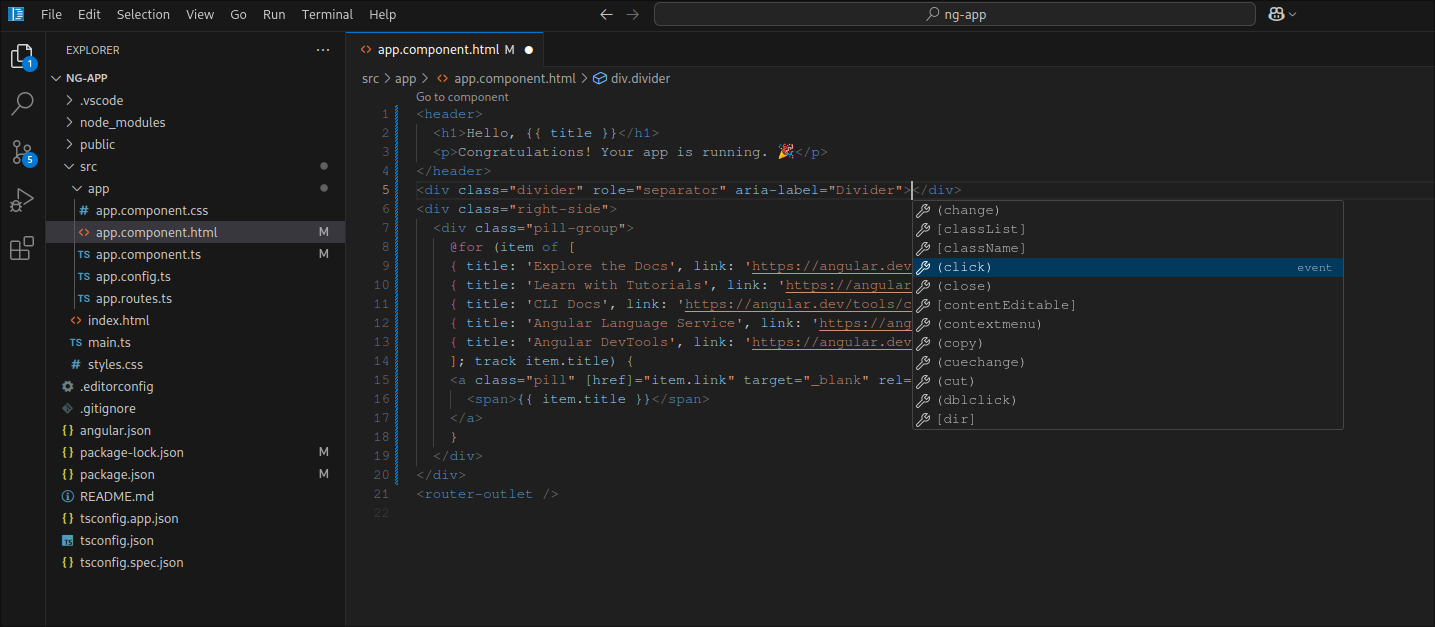This screenshot has height=627, width=1435.
Task: Expand the node_modules folder
Action: pyautogui.click(x=69, y=122)
